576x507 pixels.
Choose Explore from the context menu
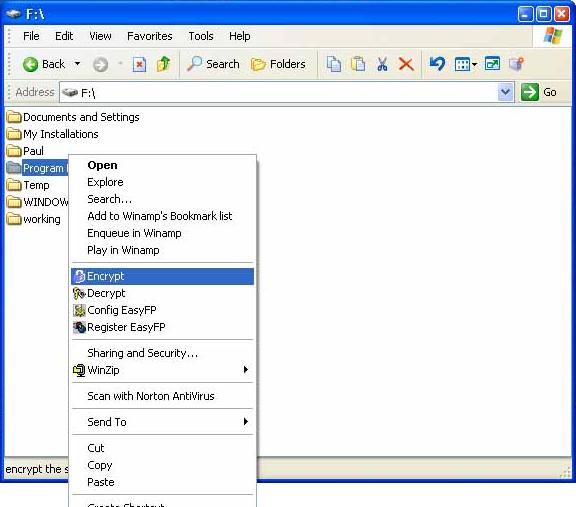coord(162,182)
